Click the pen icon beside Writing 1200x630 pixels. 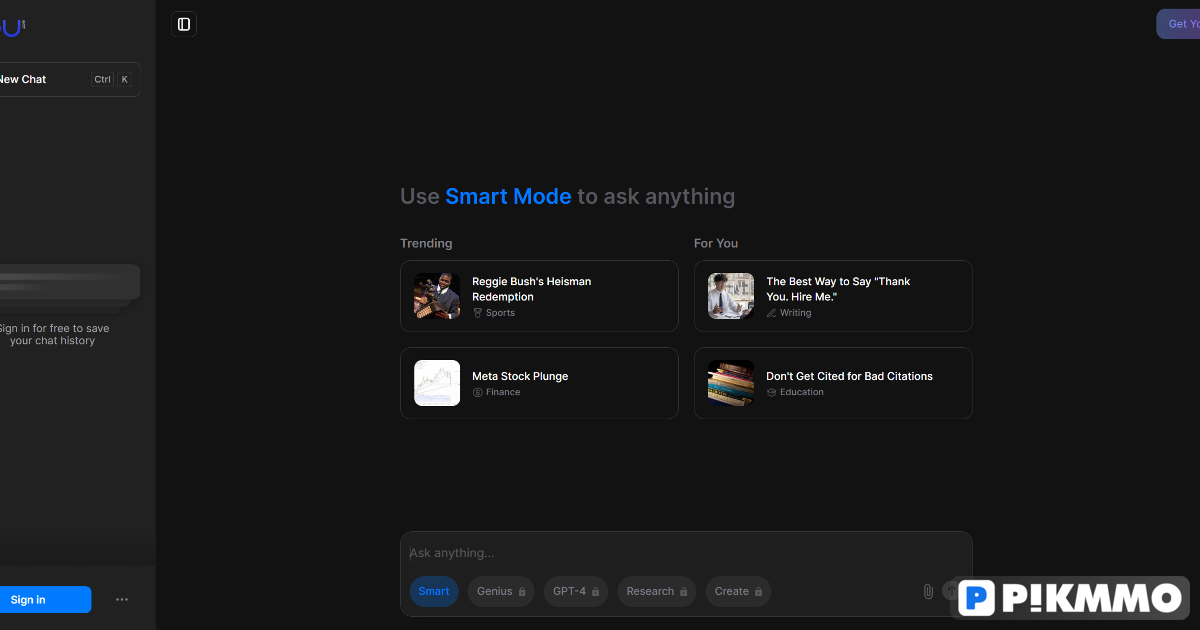(x=772, y=313)
